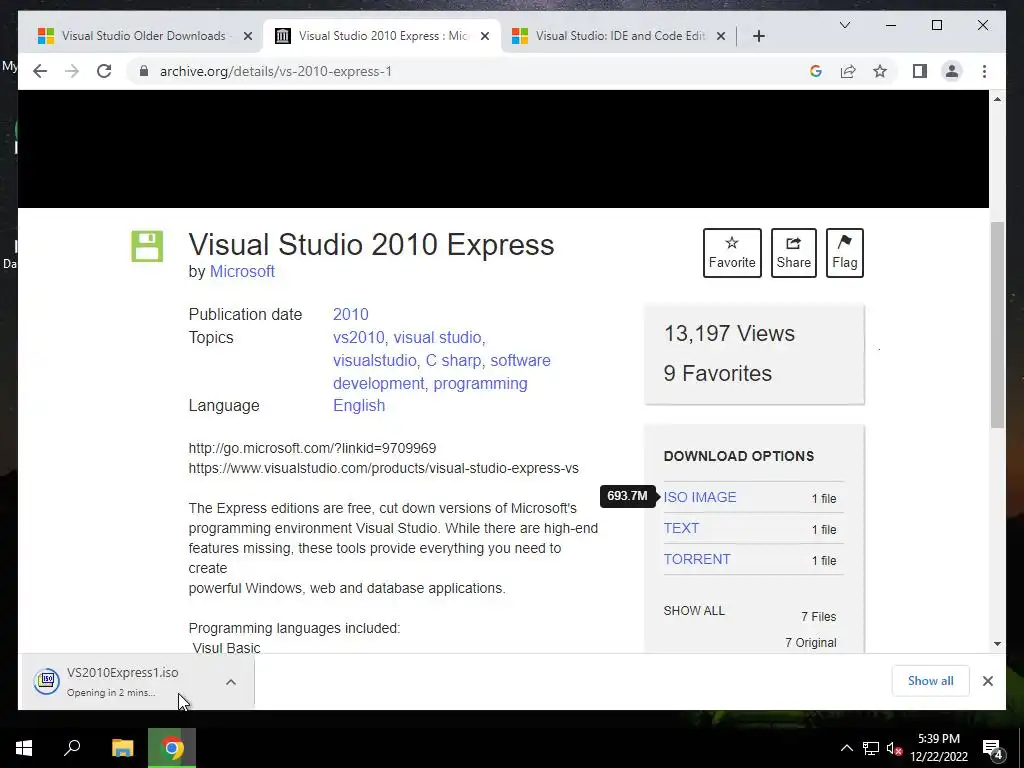Bookmark this page with star icon
Image resolution: width=1024 pixels, height=768 pixels.
(x=880, y=71)
